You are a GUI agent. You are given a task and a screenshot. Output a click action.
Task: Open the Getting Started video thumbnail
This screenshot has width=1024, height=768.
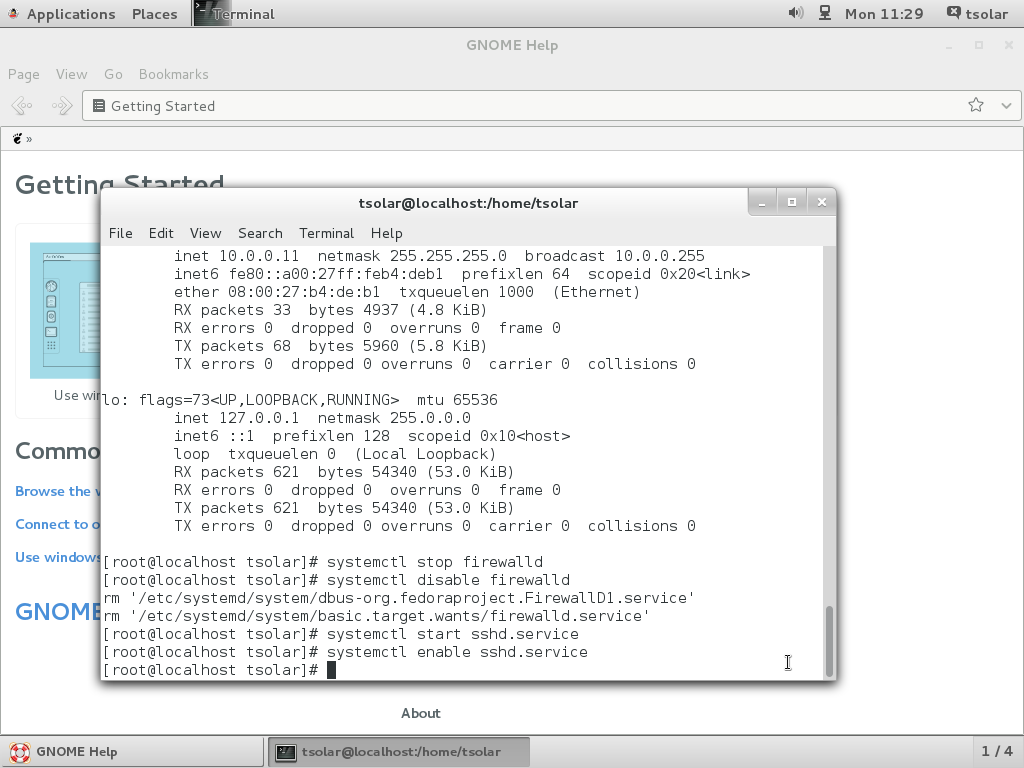pos(65,310)
